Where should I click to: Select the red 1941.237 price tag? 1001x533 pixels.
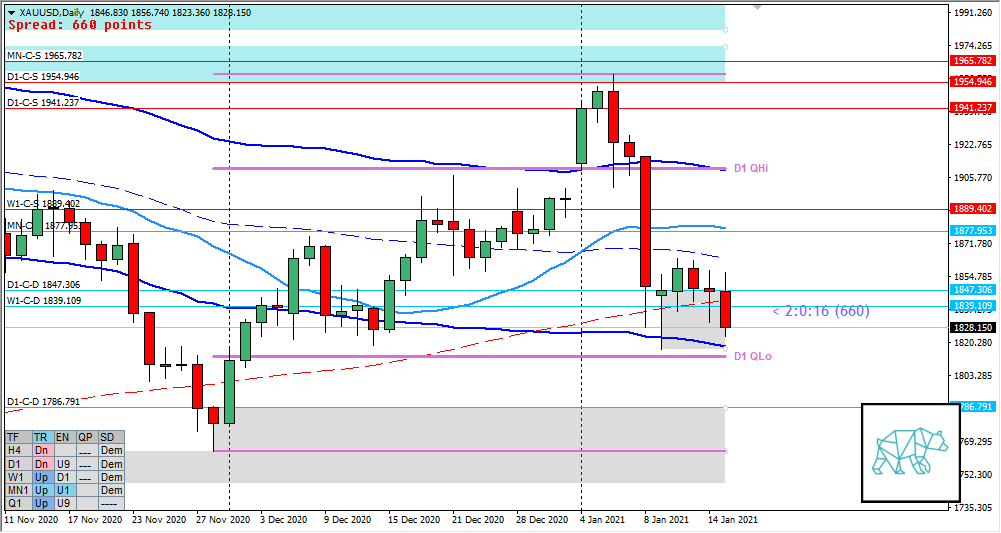tap(973, 107)
